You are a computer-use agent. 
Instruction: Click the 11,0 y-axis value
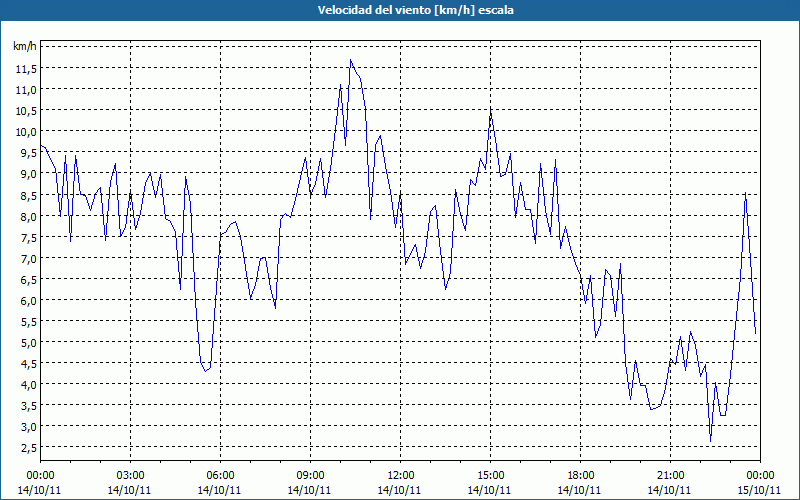tap(26, 90)
